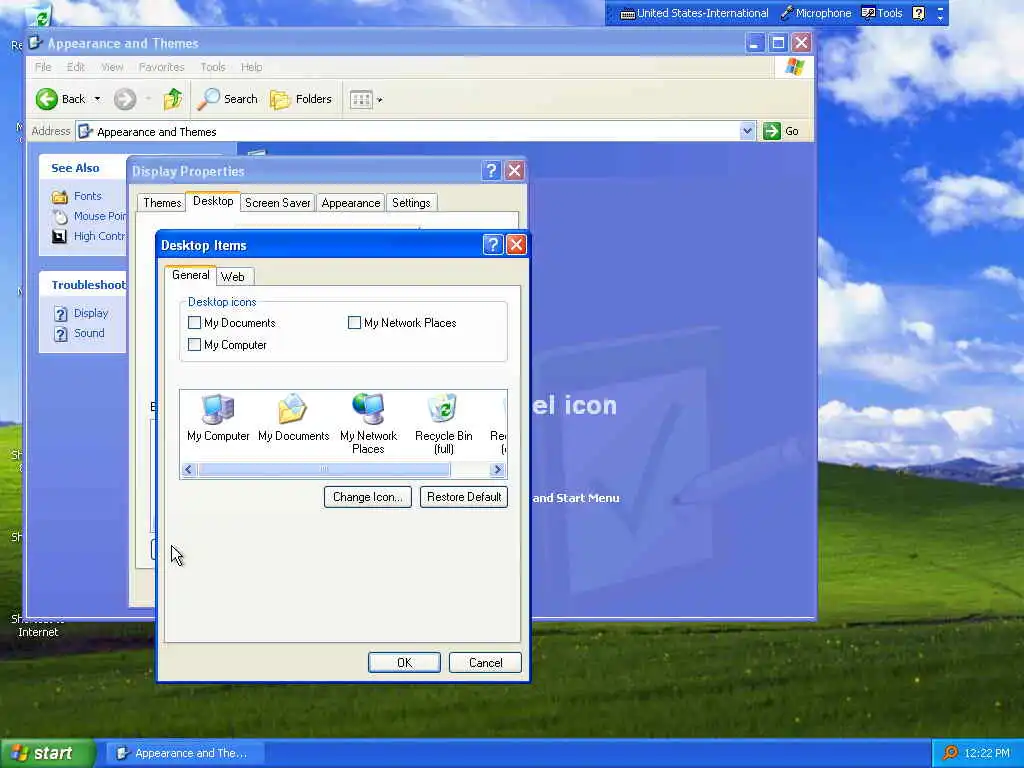Open the Back button history dropdown arrow

[x=97, y=99]
